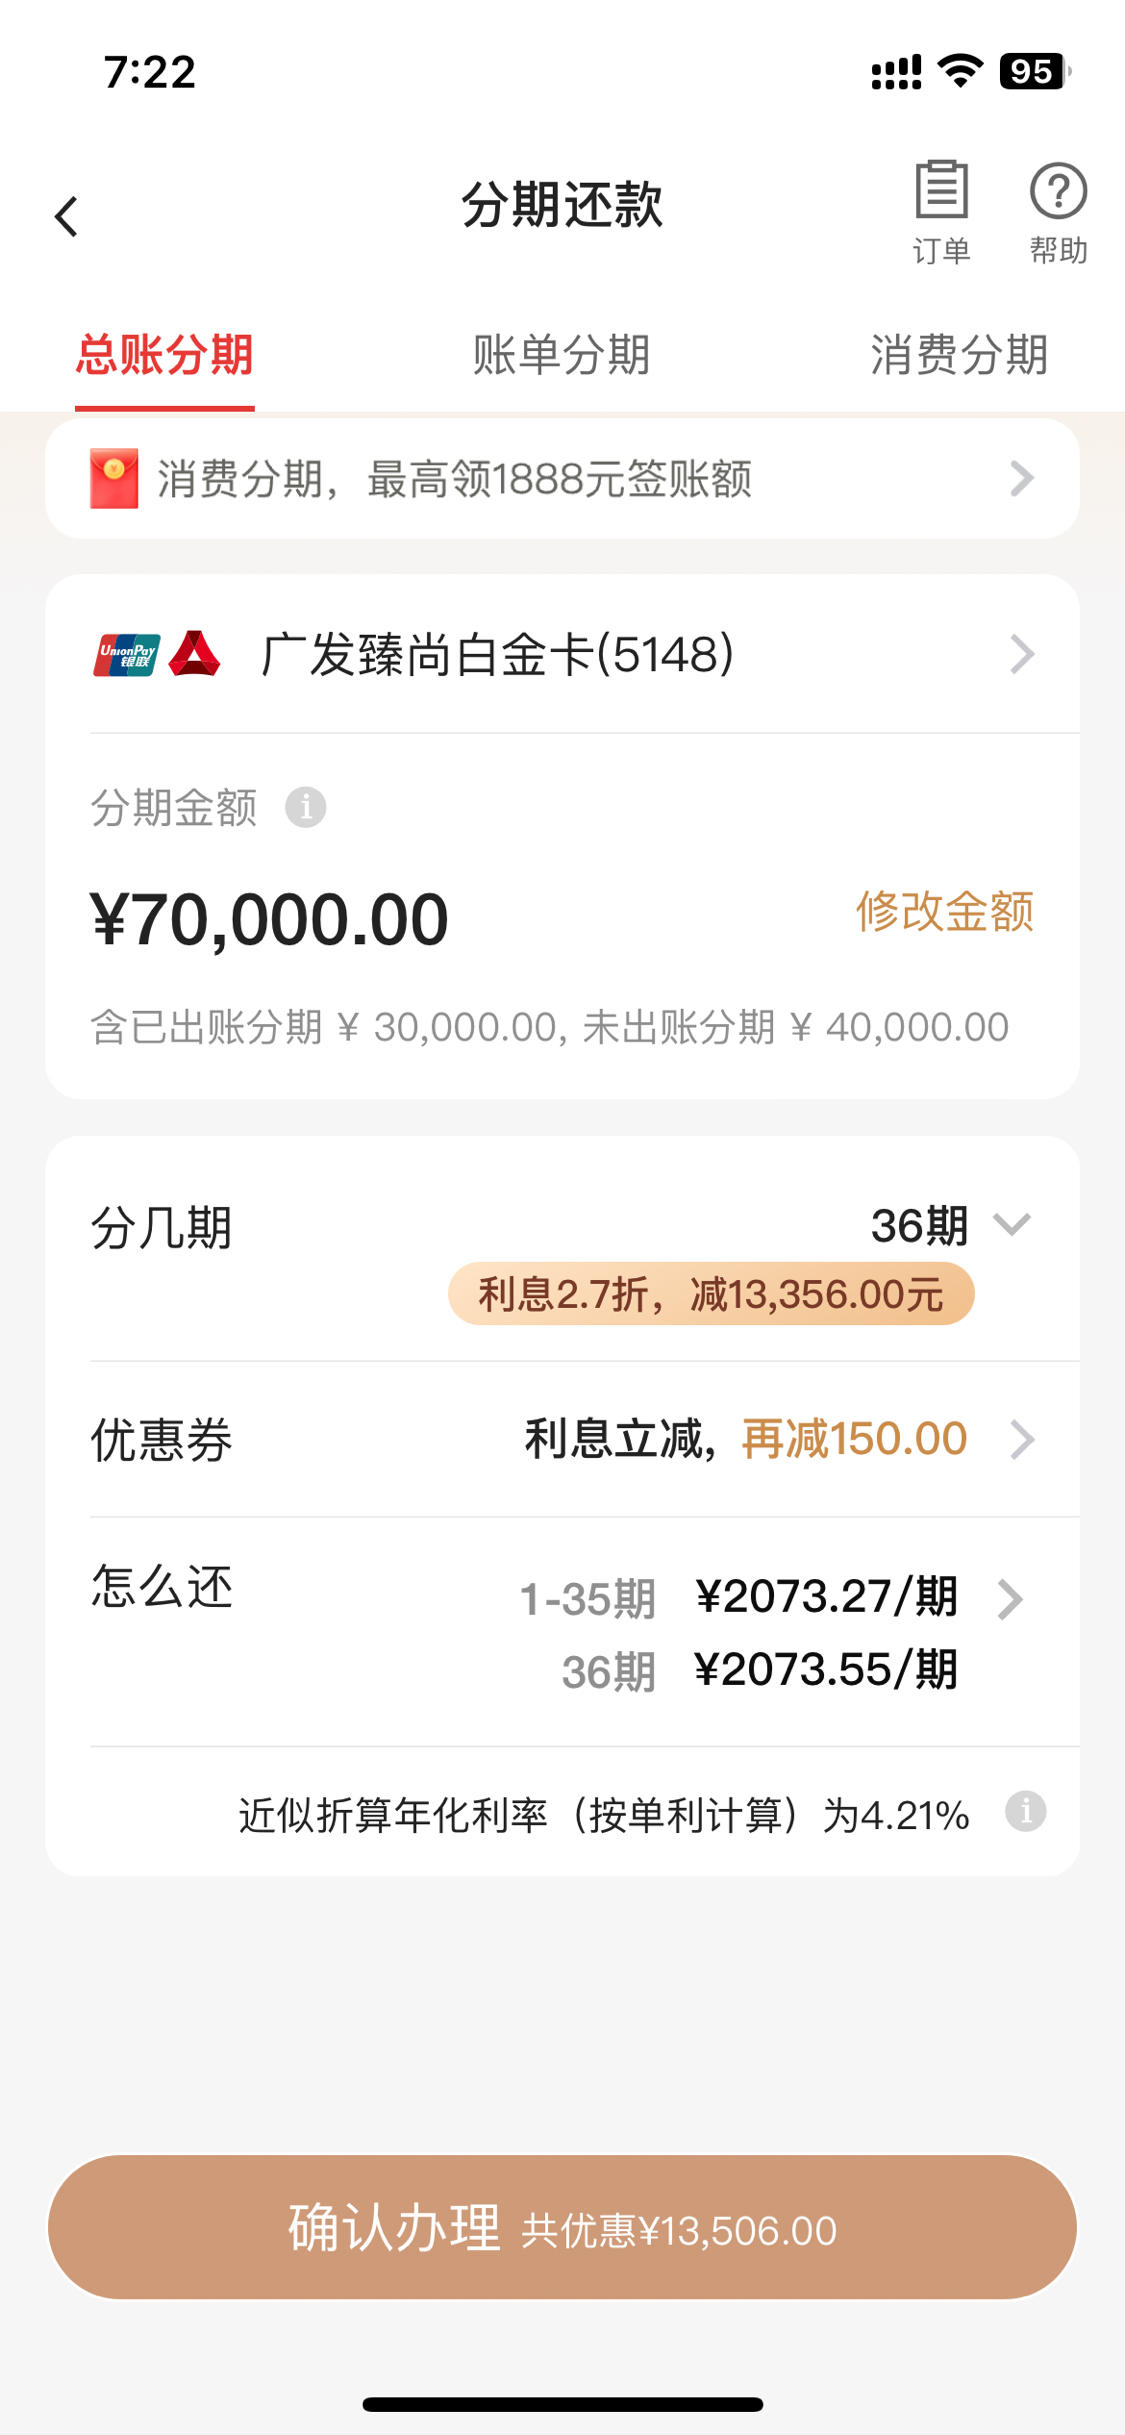Viewport: 1125px width, 2435px height.
Task: Switch to 消费分期 tab
Action: pyautogui.click(x=959, y=355)
